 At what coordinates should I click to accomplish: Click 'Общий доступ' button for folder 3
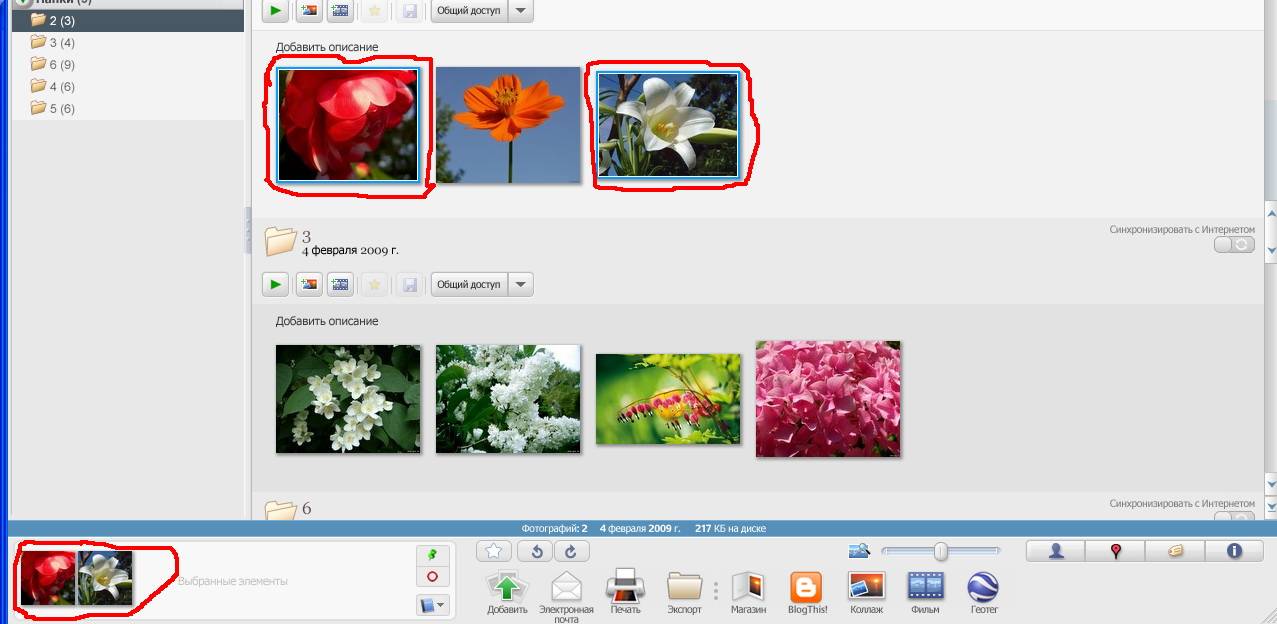469,284
